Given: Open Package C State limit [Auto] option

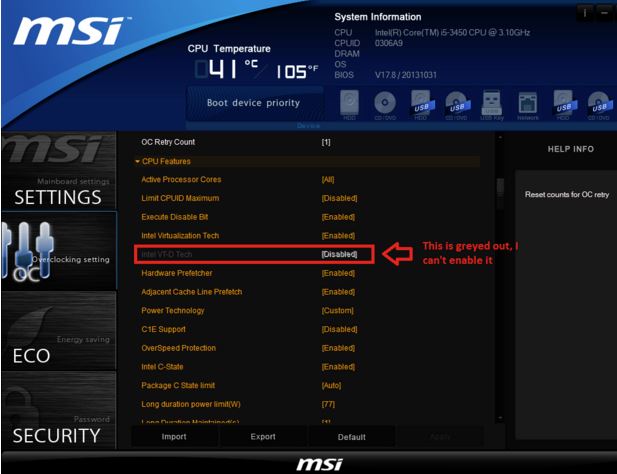Looking at the screenshot, I should point(331,385).
